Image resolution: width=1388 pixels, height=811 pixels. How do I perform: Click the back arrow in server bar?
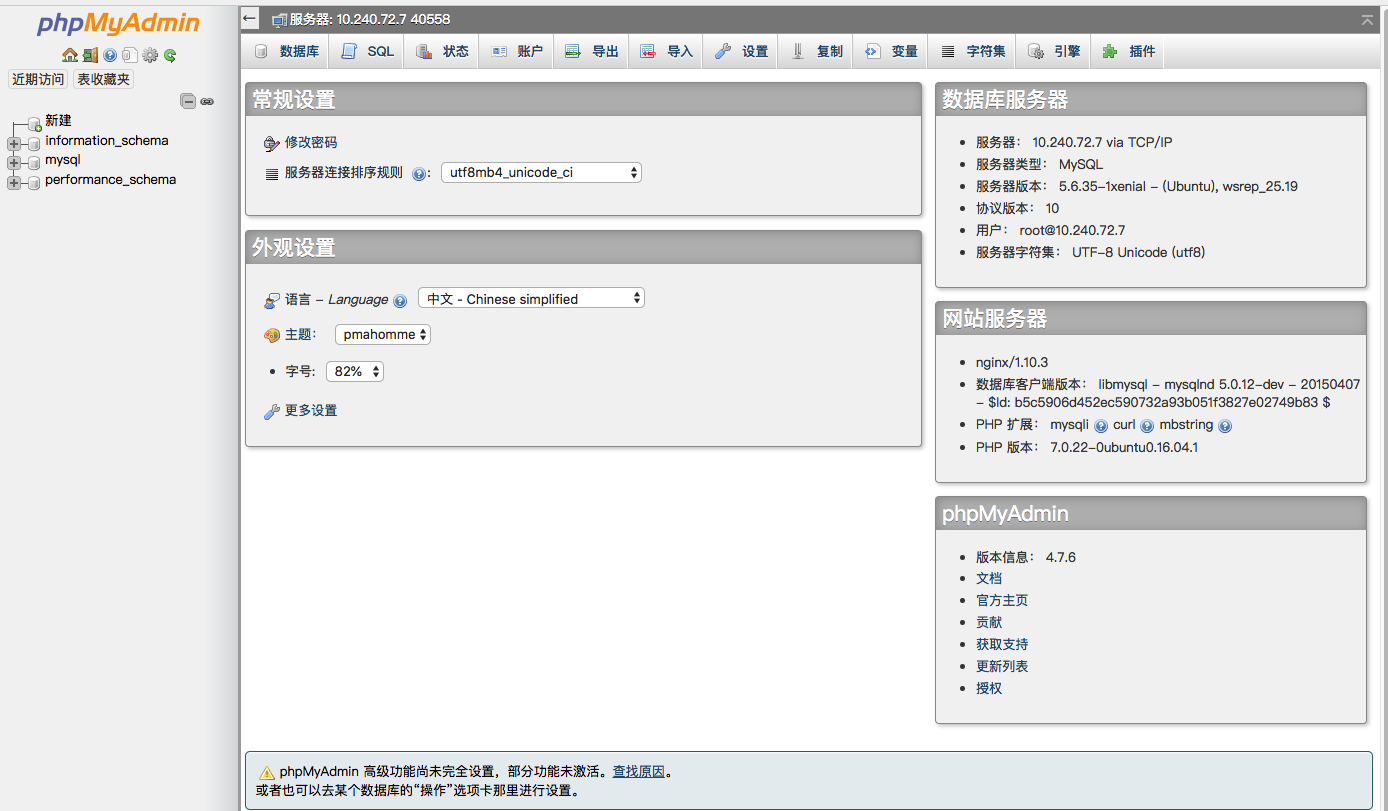[250, 18]
